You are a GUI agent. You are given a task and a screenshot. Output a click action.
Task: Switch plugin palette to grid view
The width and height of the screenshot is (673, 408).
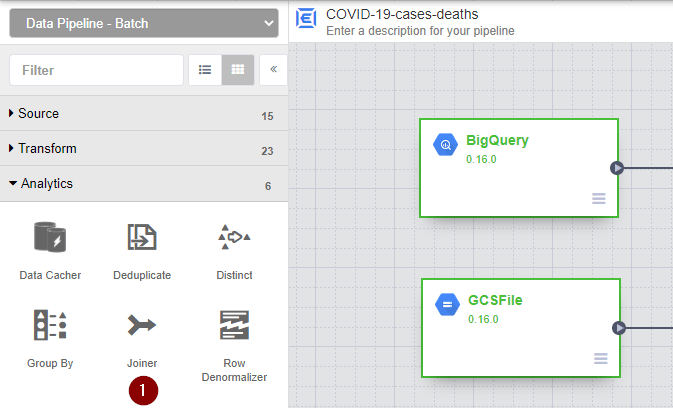click(238, 70)
